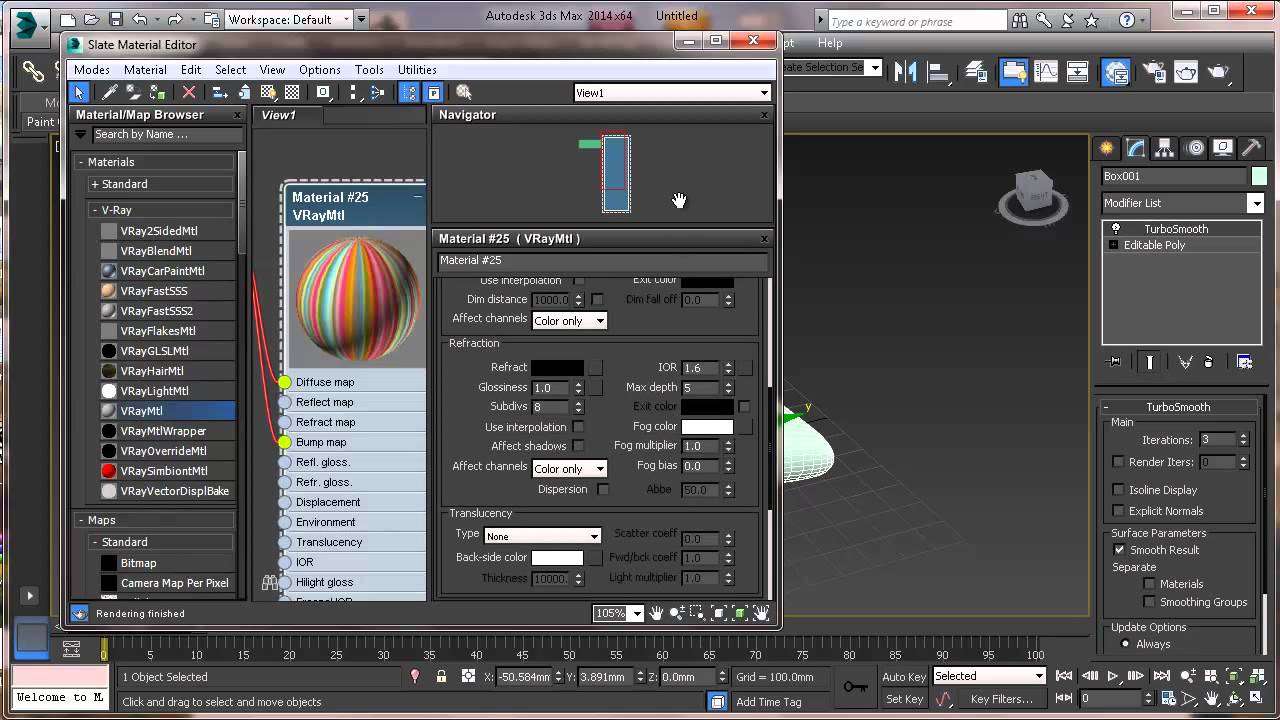
Task: Click Show Background in Preview checker icon
Action: pyautogui.click(x=292, y=92)
